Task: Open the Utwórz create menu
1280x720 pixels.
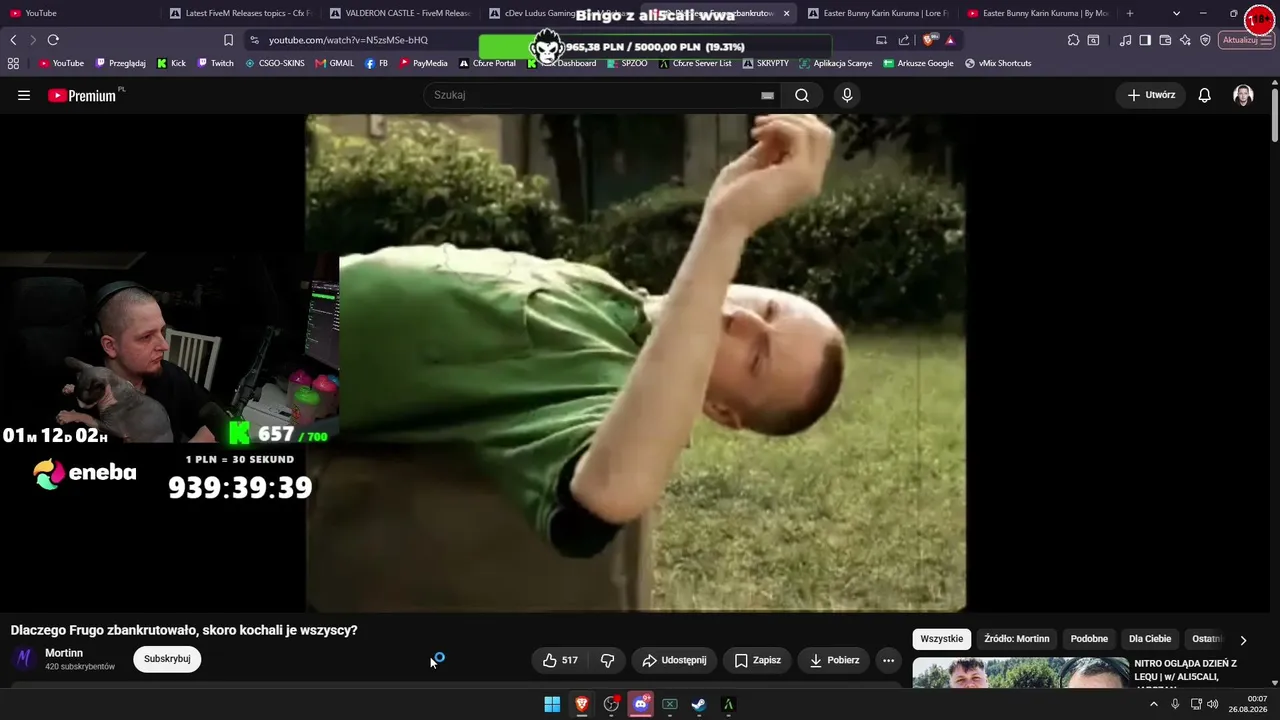Action: click(1151, 95)
